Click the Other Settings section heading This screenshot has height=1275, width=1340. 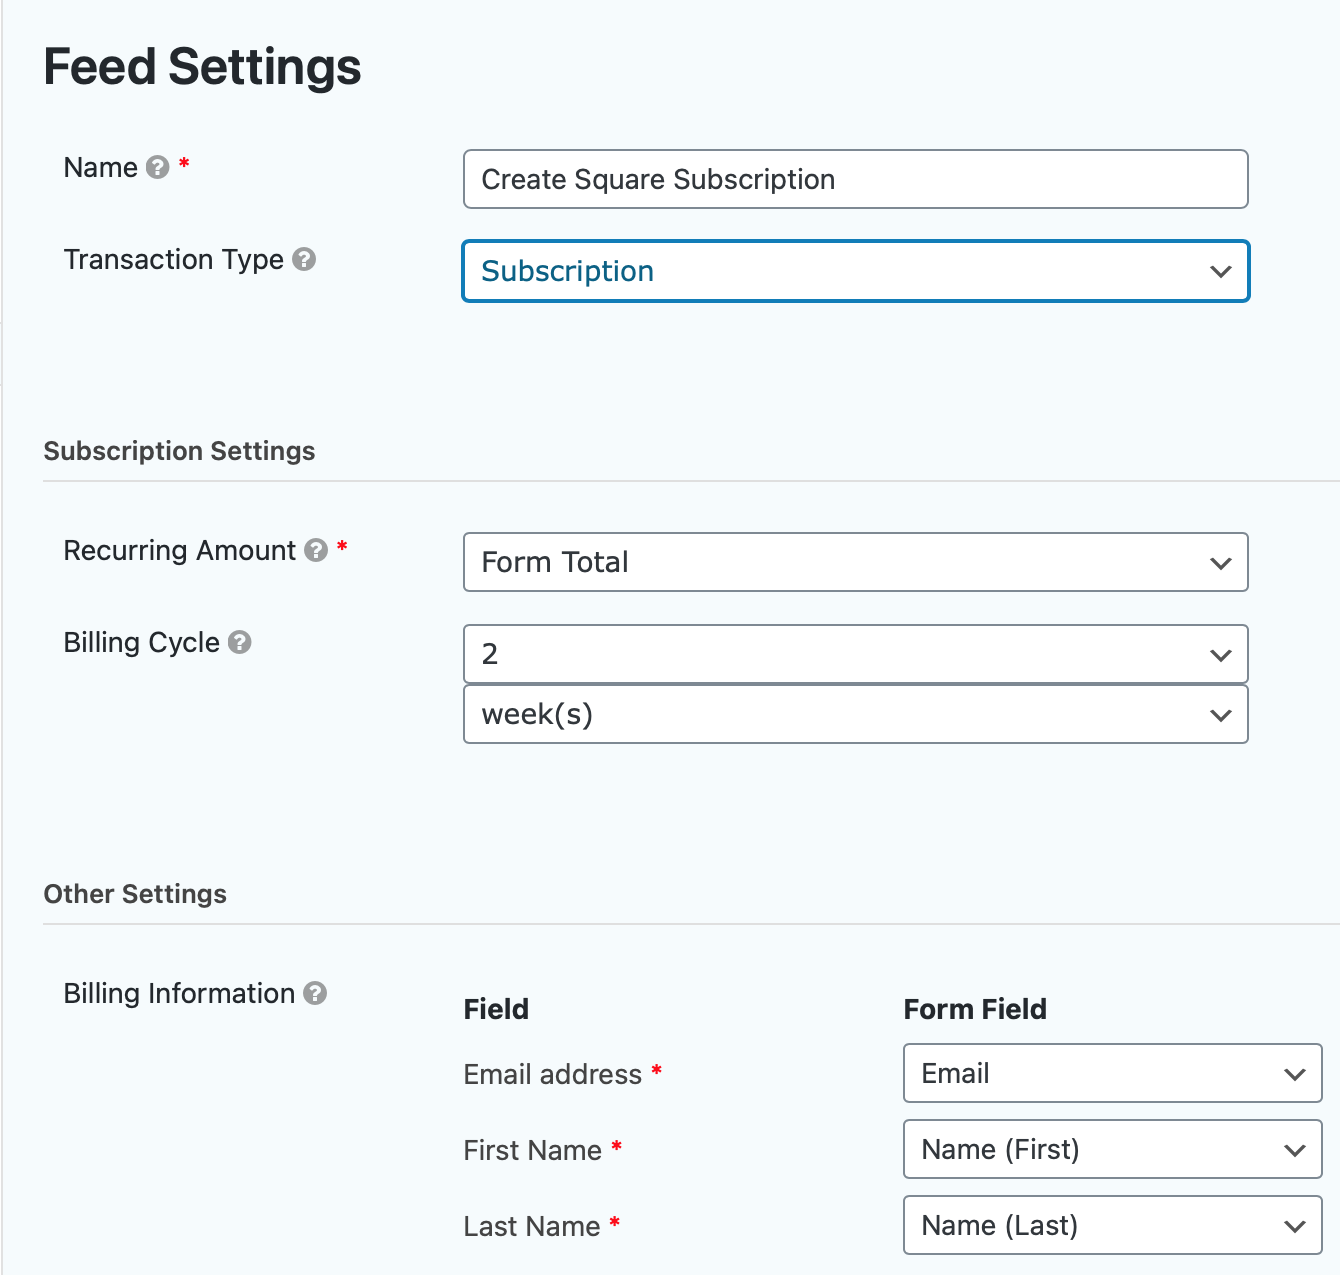coord(135,894)
